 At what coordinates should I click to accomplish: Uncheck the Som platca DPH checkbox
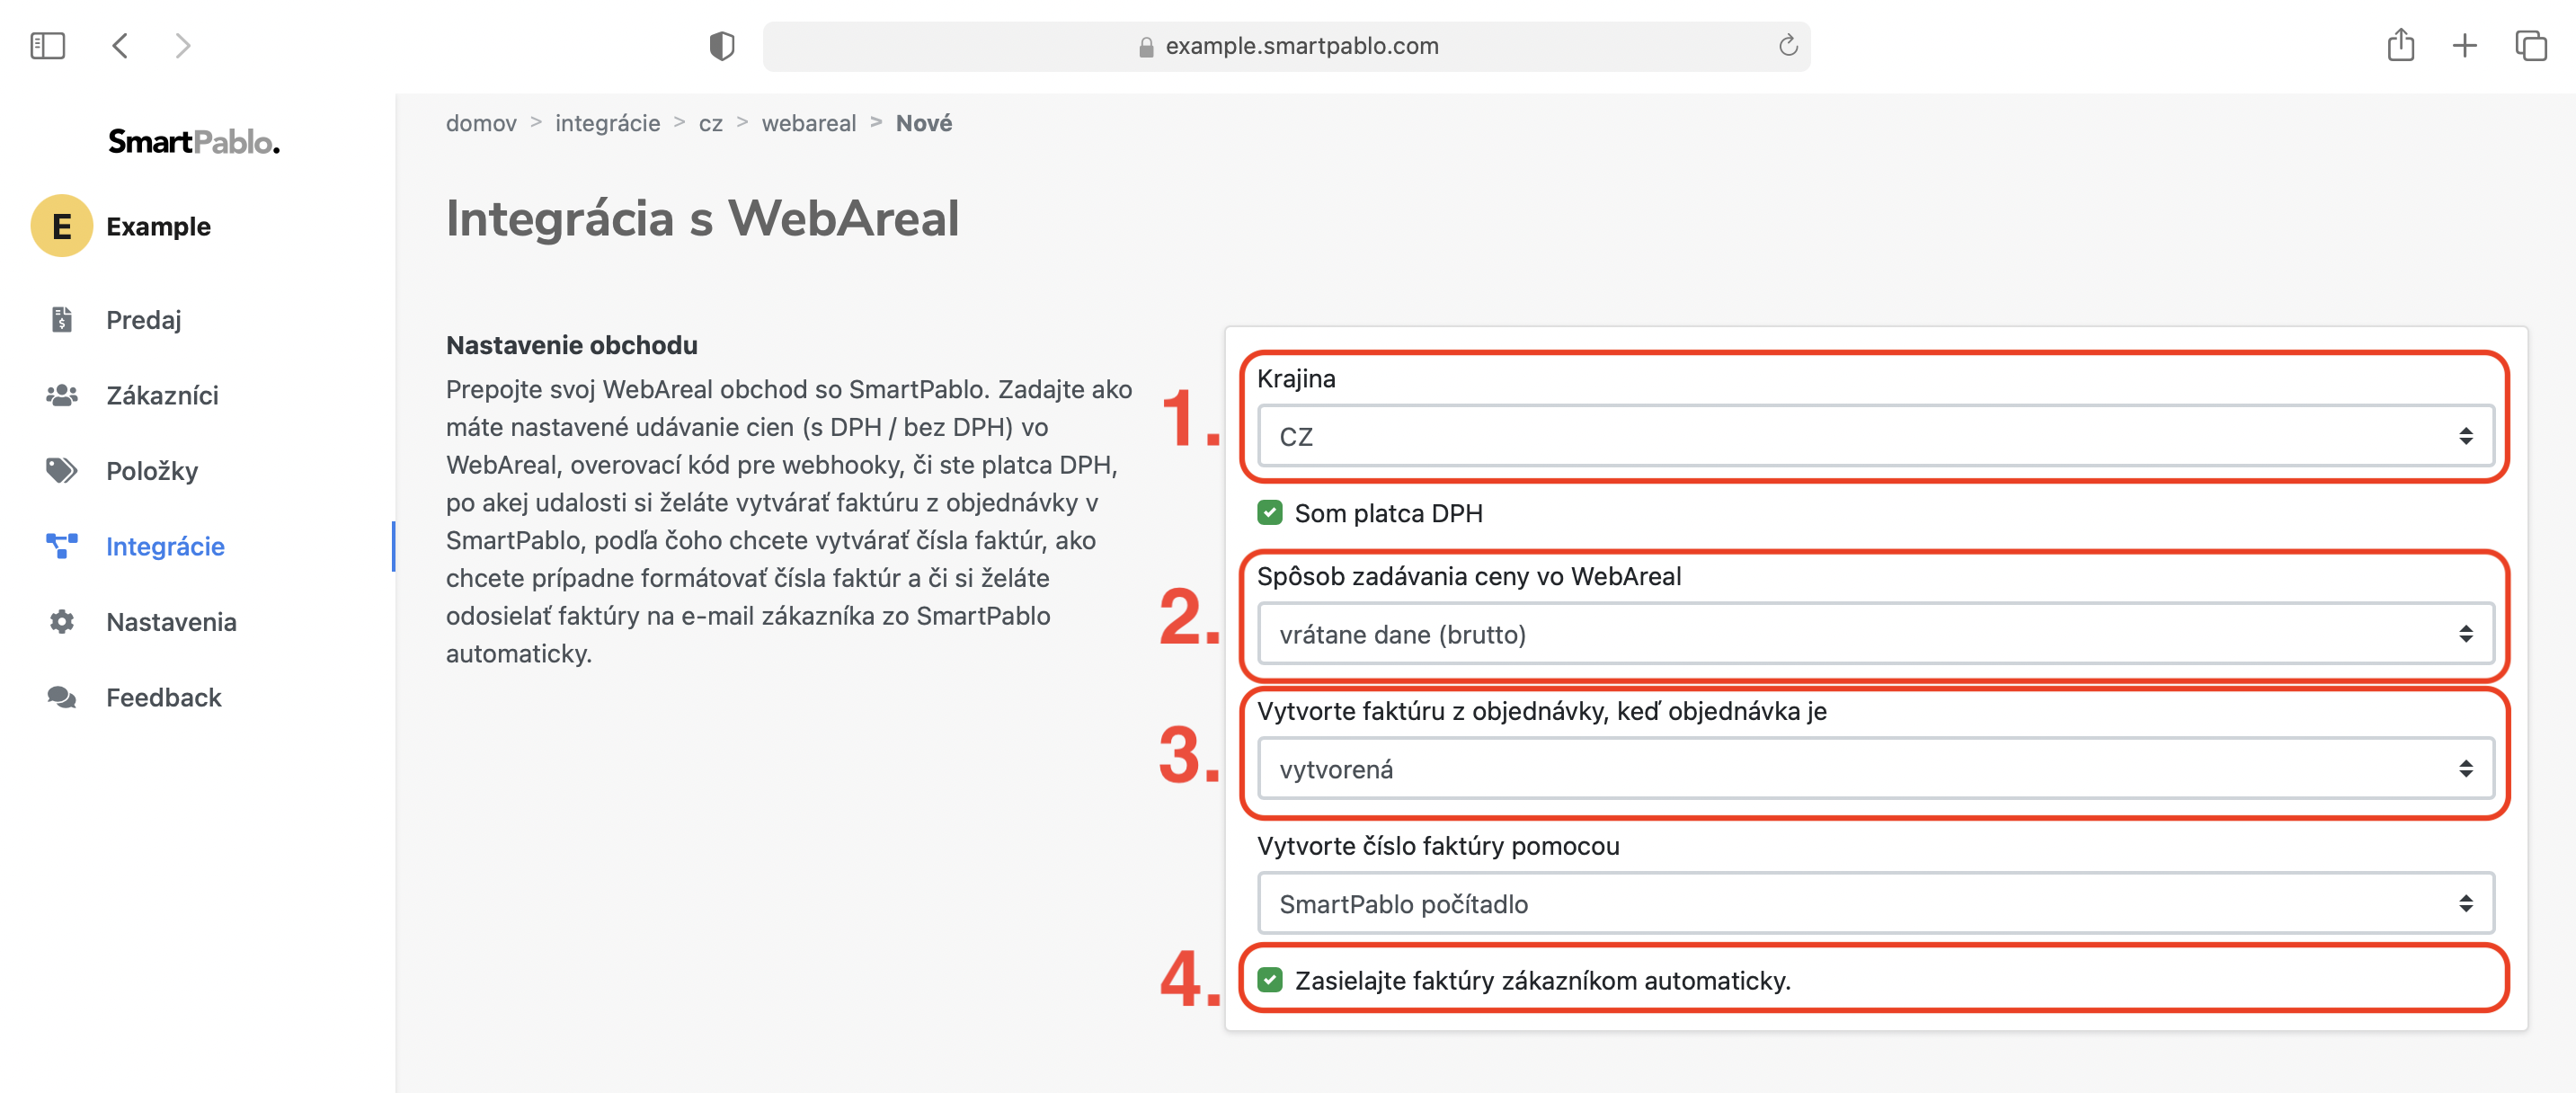click(x=1270, y=513)
